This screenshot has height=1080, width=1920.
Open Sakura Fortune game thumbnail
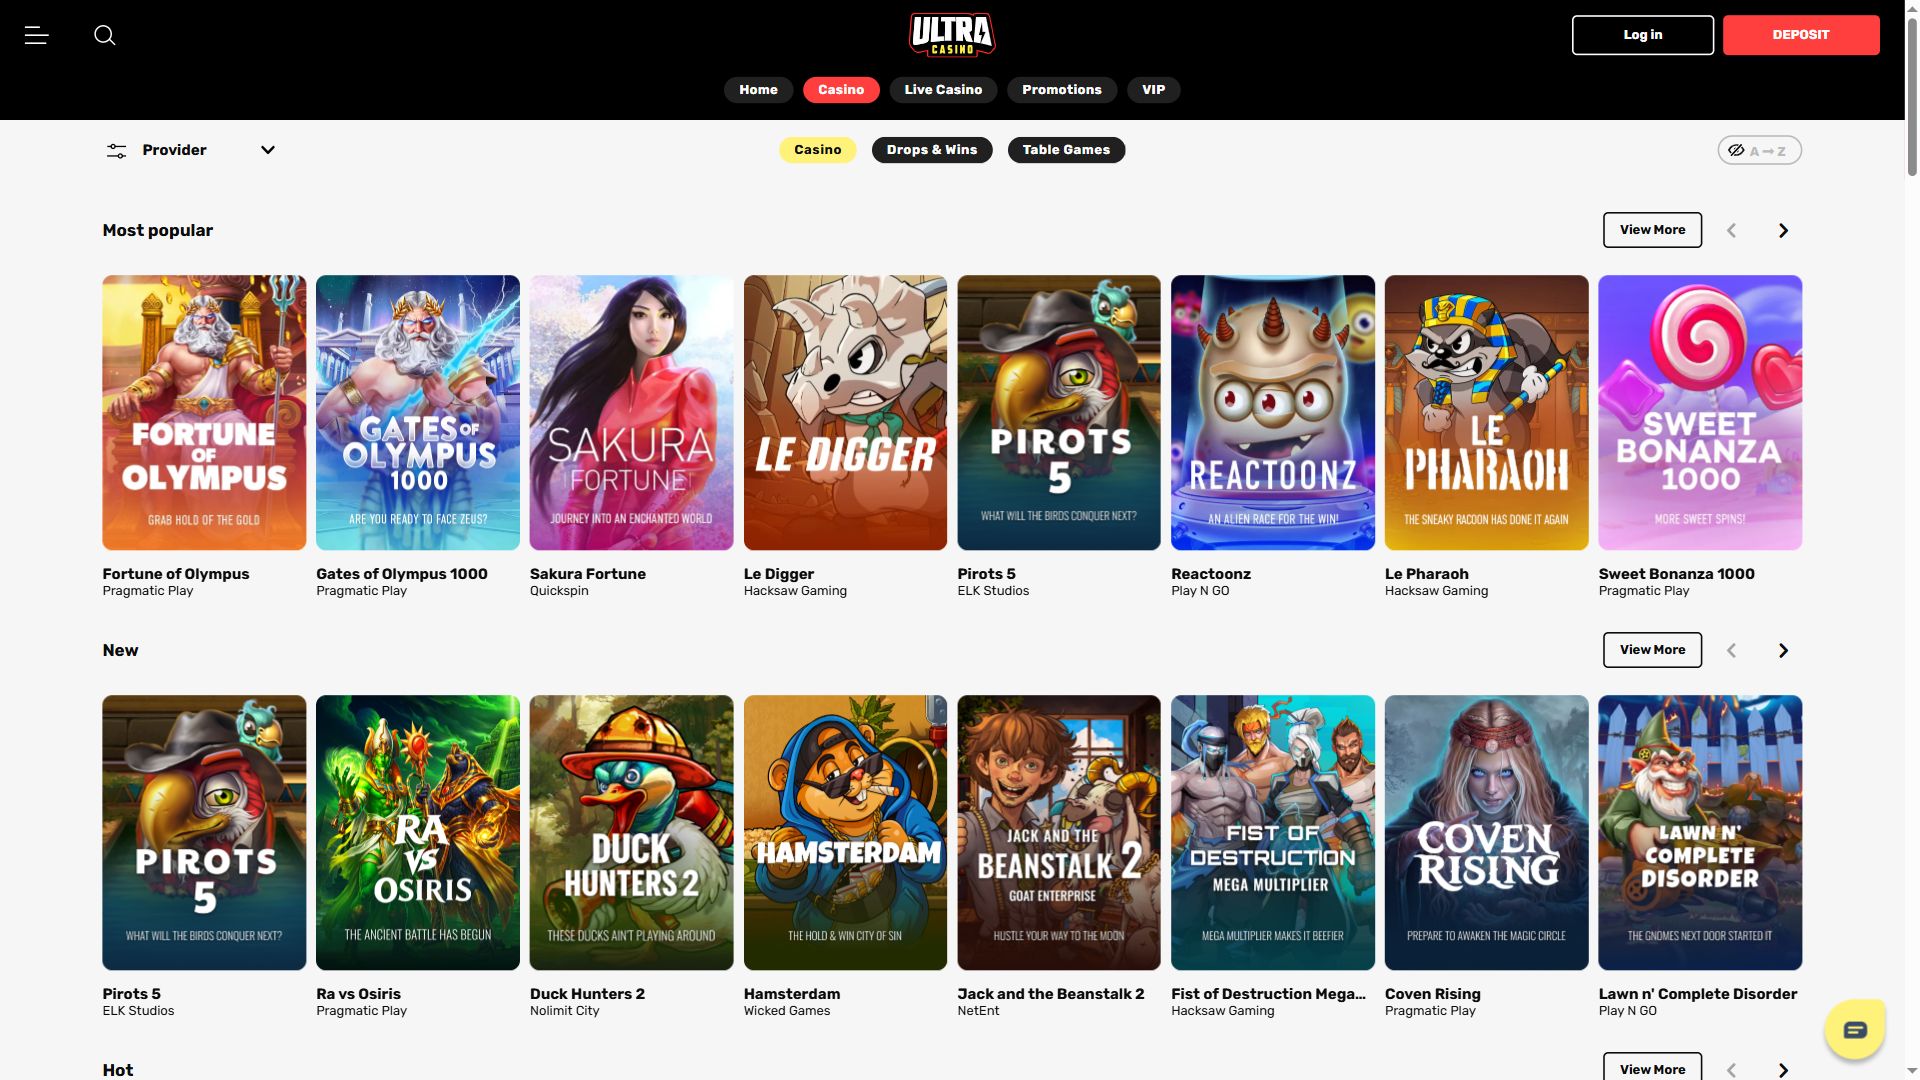click(631, 412)
